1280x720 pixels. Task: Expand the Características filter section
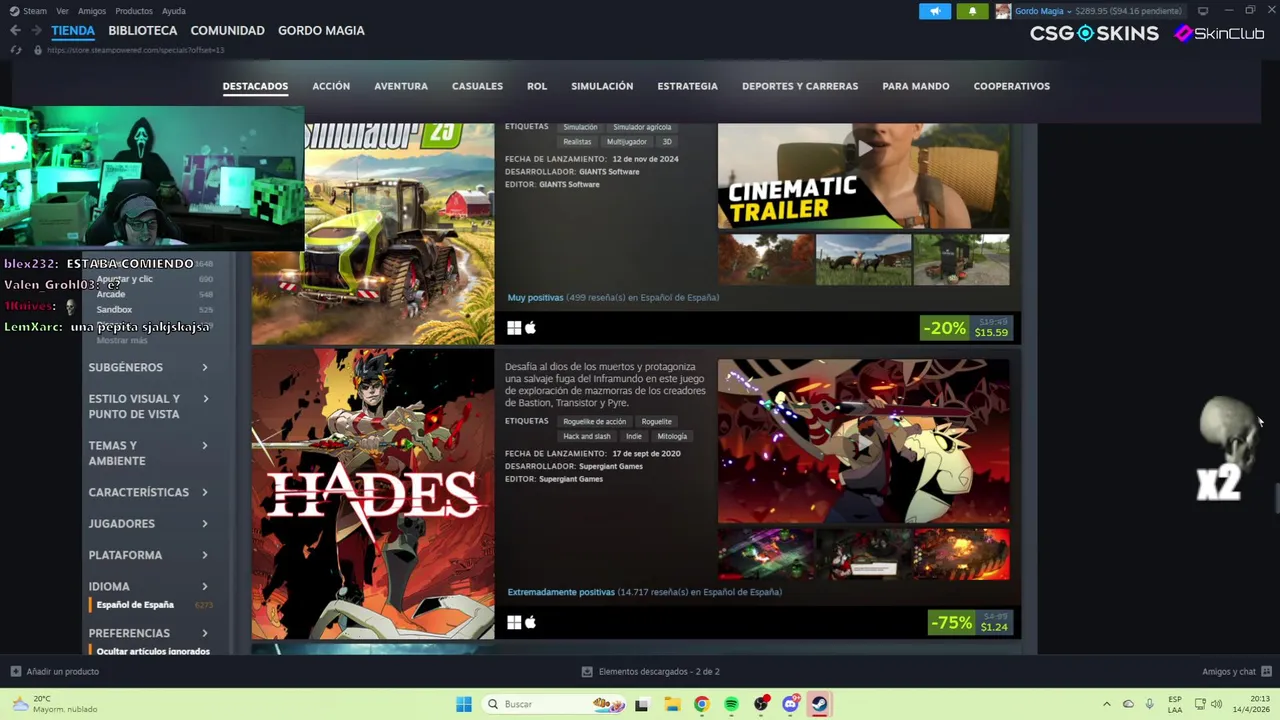click(148, 492)
